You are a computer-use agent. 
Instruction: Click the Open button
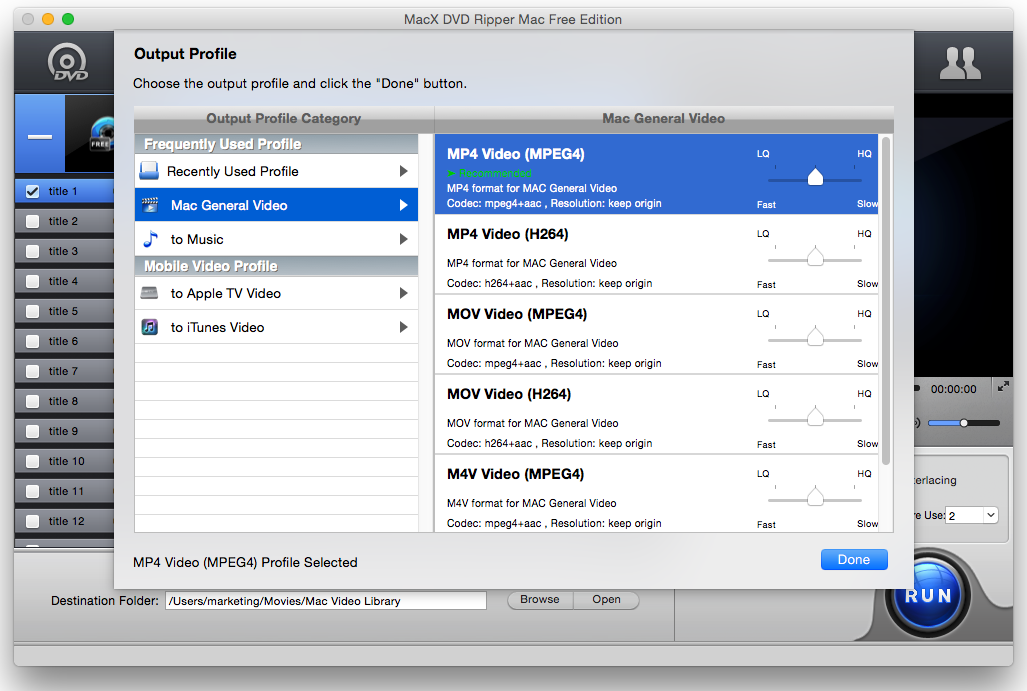pos(607,600)
